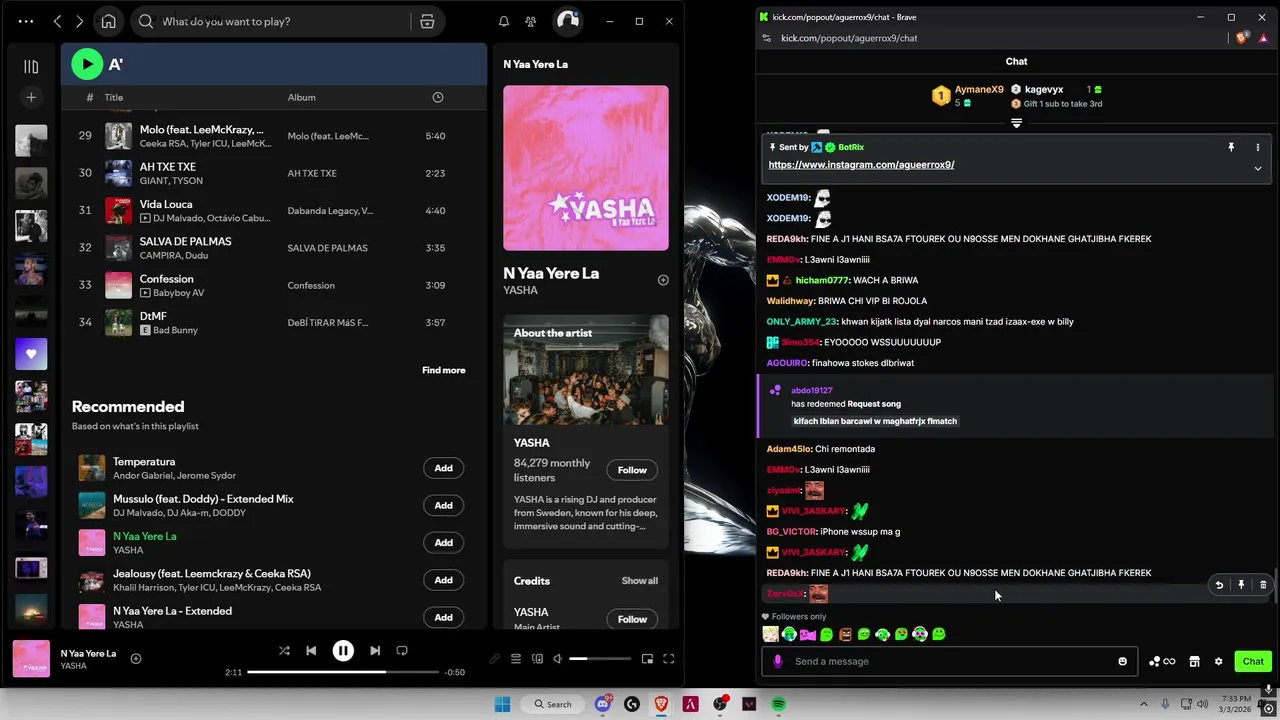Skip to previous track
The image size is (1280, 720).
(x=311, y=651)
